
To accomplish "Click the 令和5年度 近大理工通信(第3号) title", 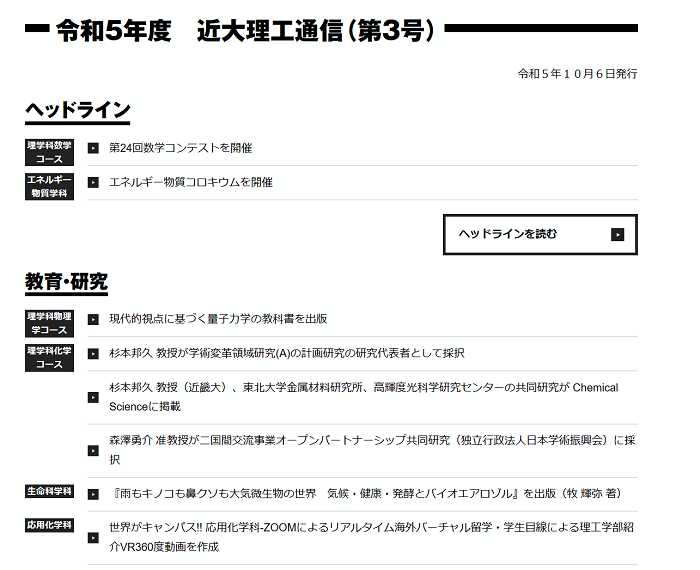I will (245, 31).
